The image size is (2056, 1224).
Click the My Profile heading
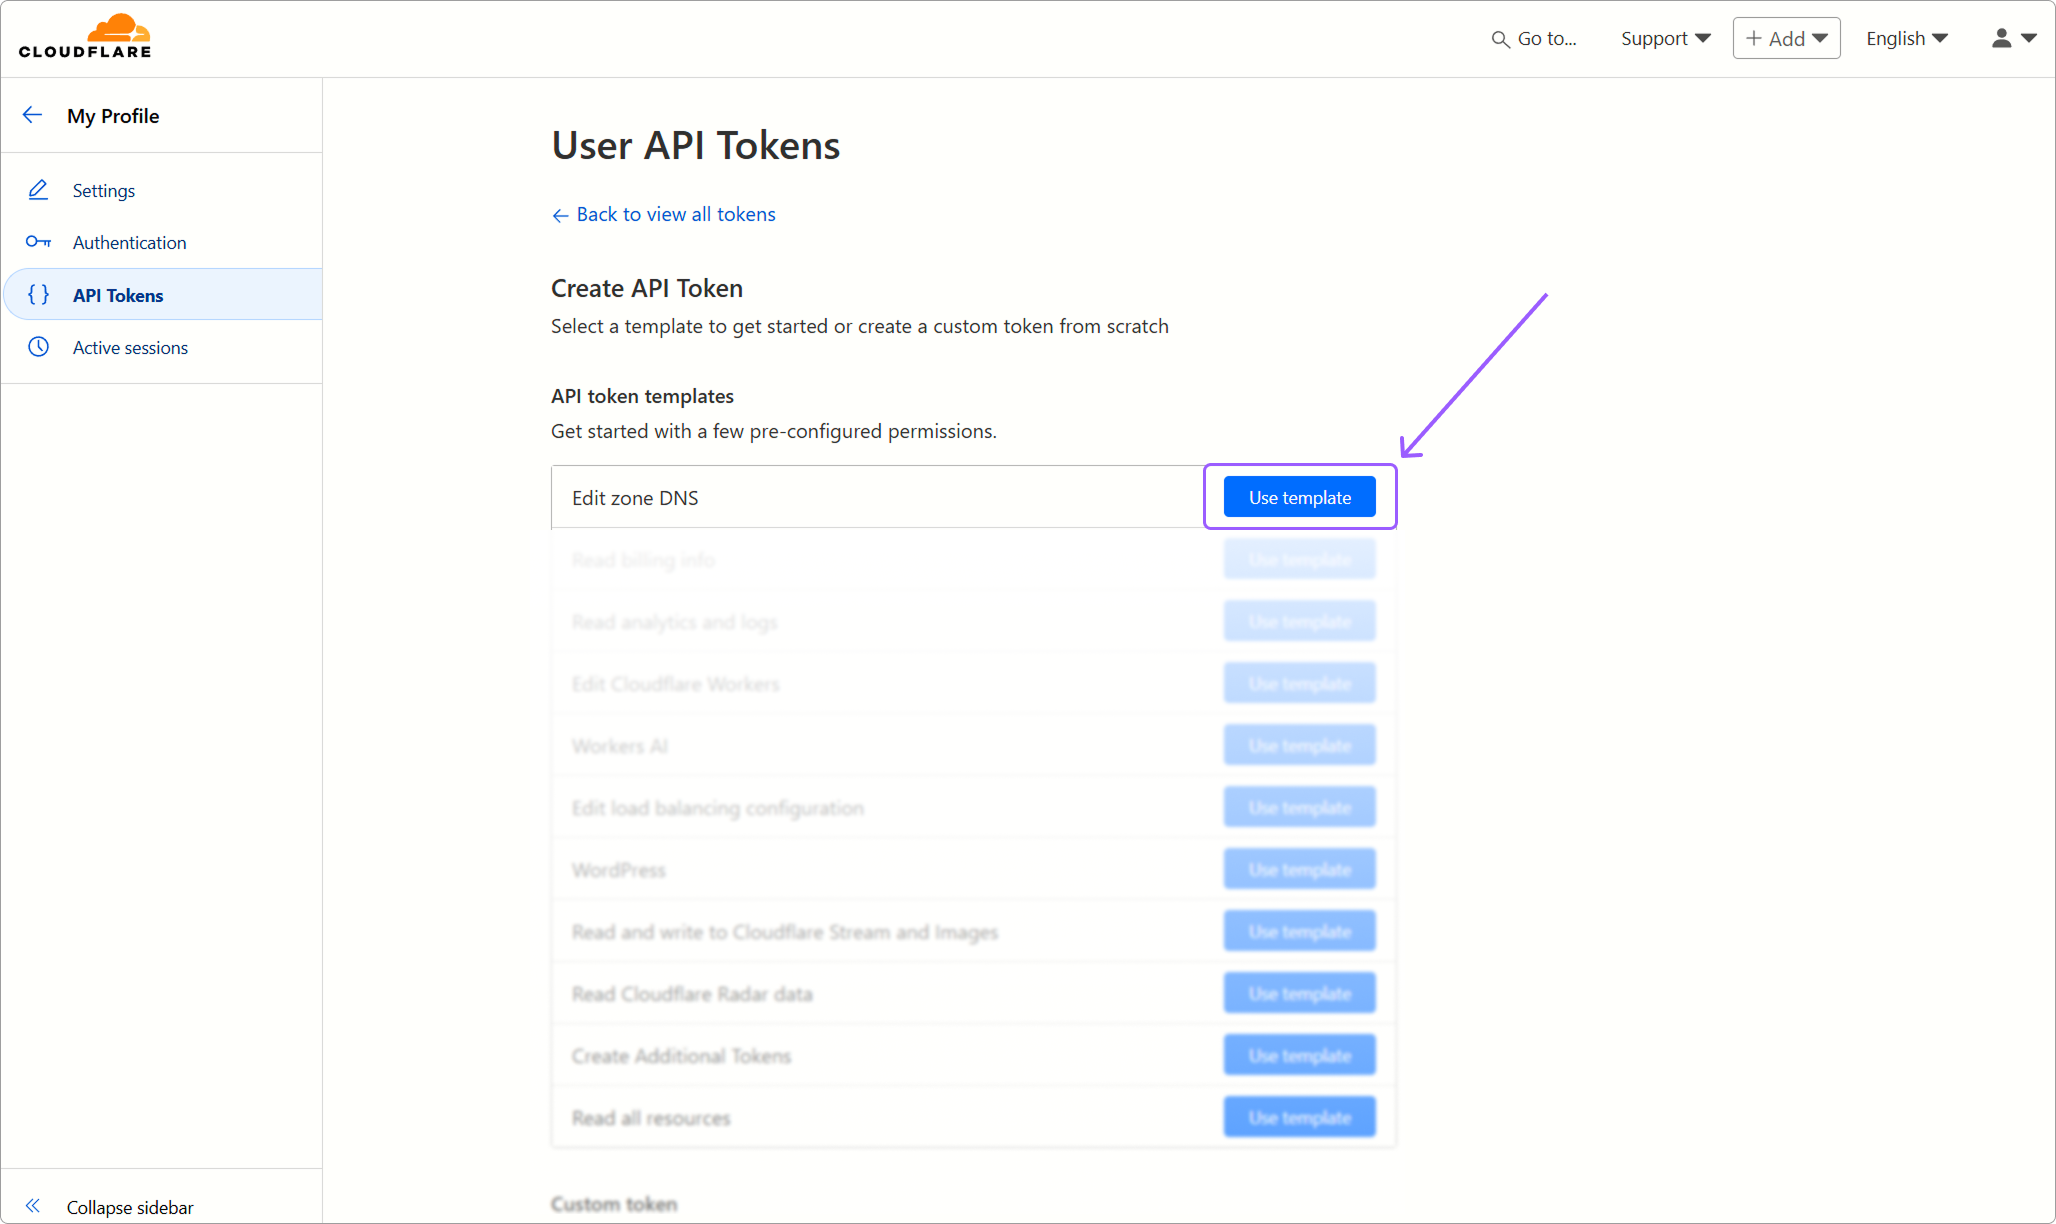click(x=113, y=116)
